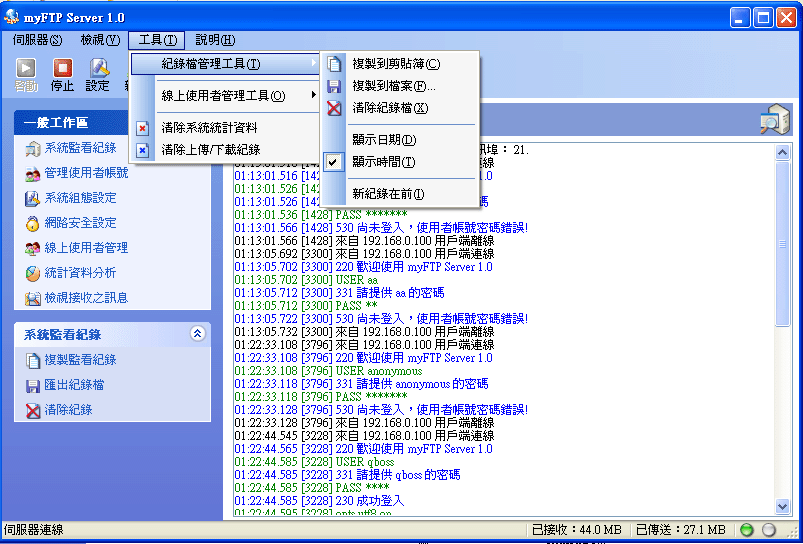Viewport: 803px width, 544px height.
Task: Open 統計資料分析 link
Action: [80, 273]
